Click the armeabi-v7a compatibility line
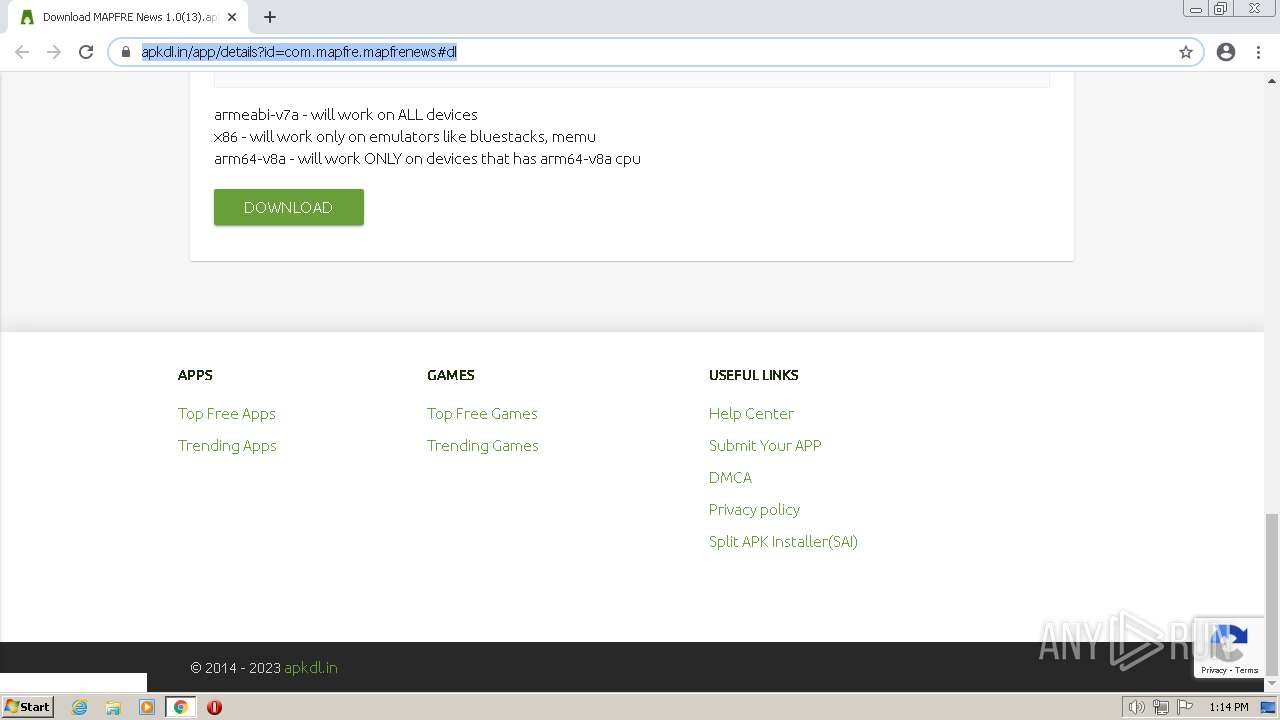The height and width of the screenshot is (720, 1280). [346, 114]
